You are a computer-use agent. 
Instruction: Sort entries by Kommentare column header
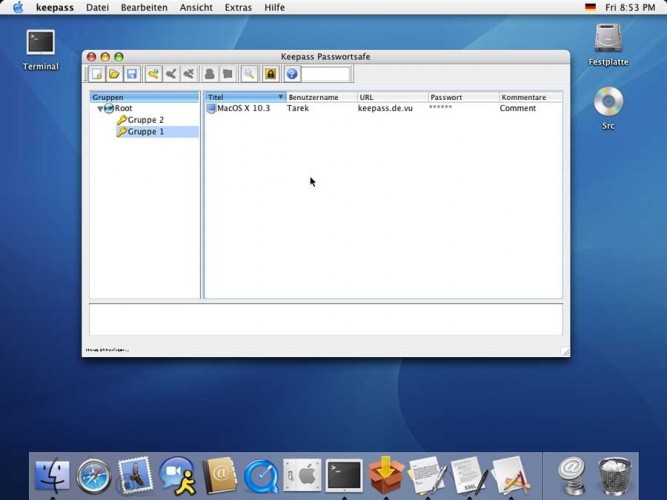(530, 97)
